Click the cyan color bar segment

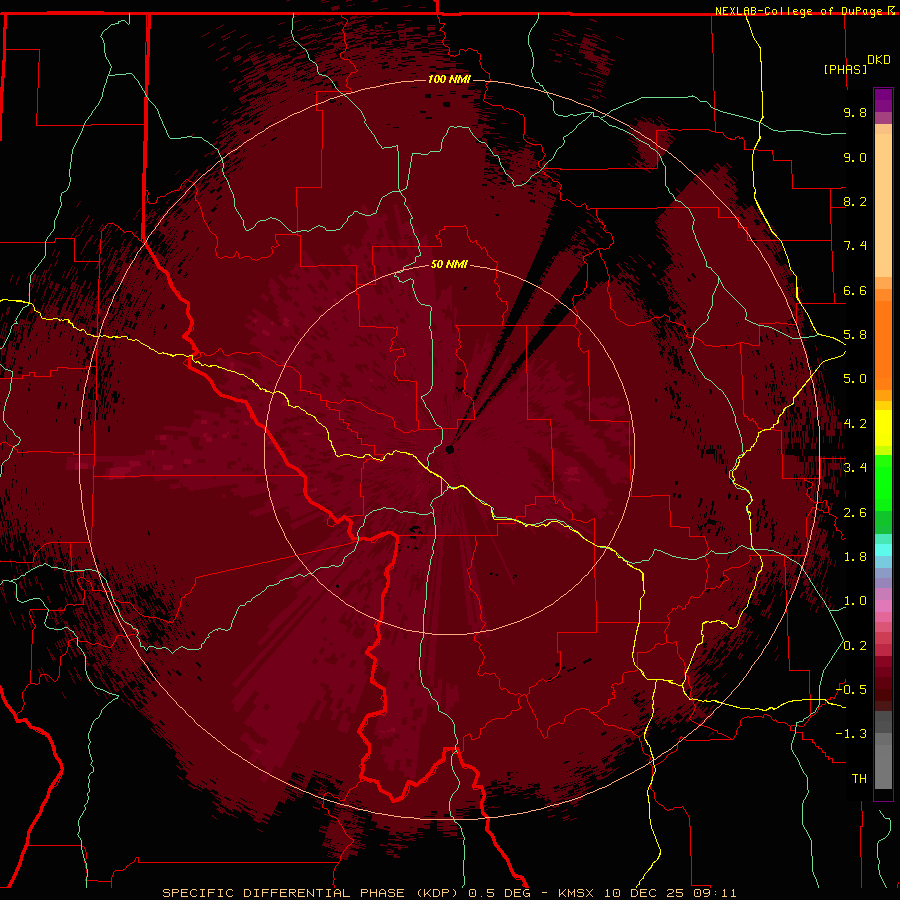pyautogui.click(x=883, y=550)
